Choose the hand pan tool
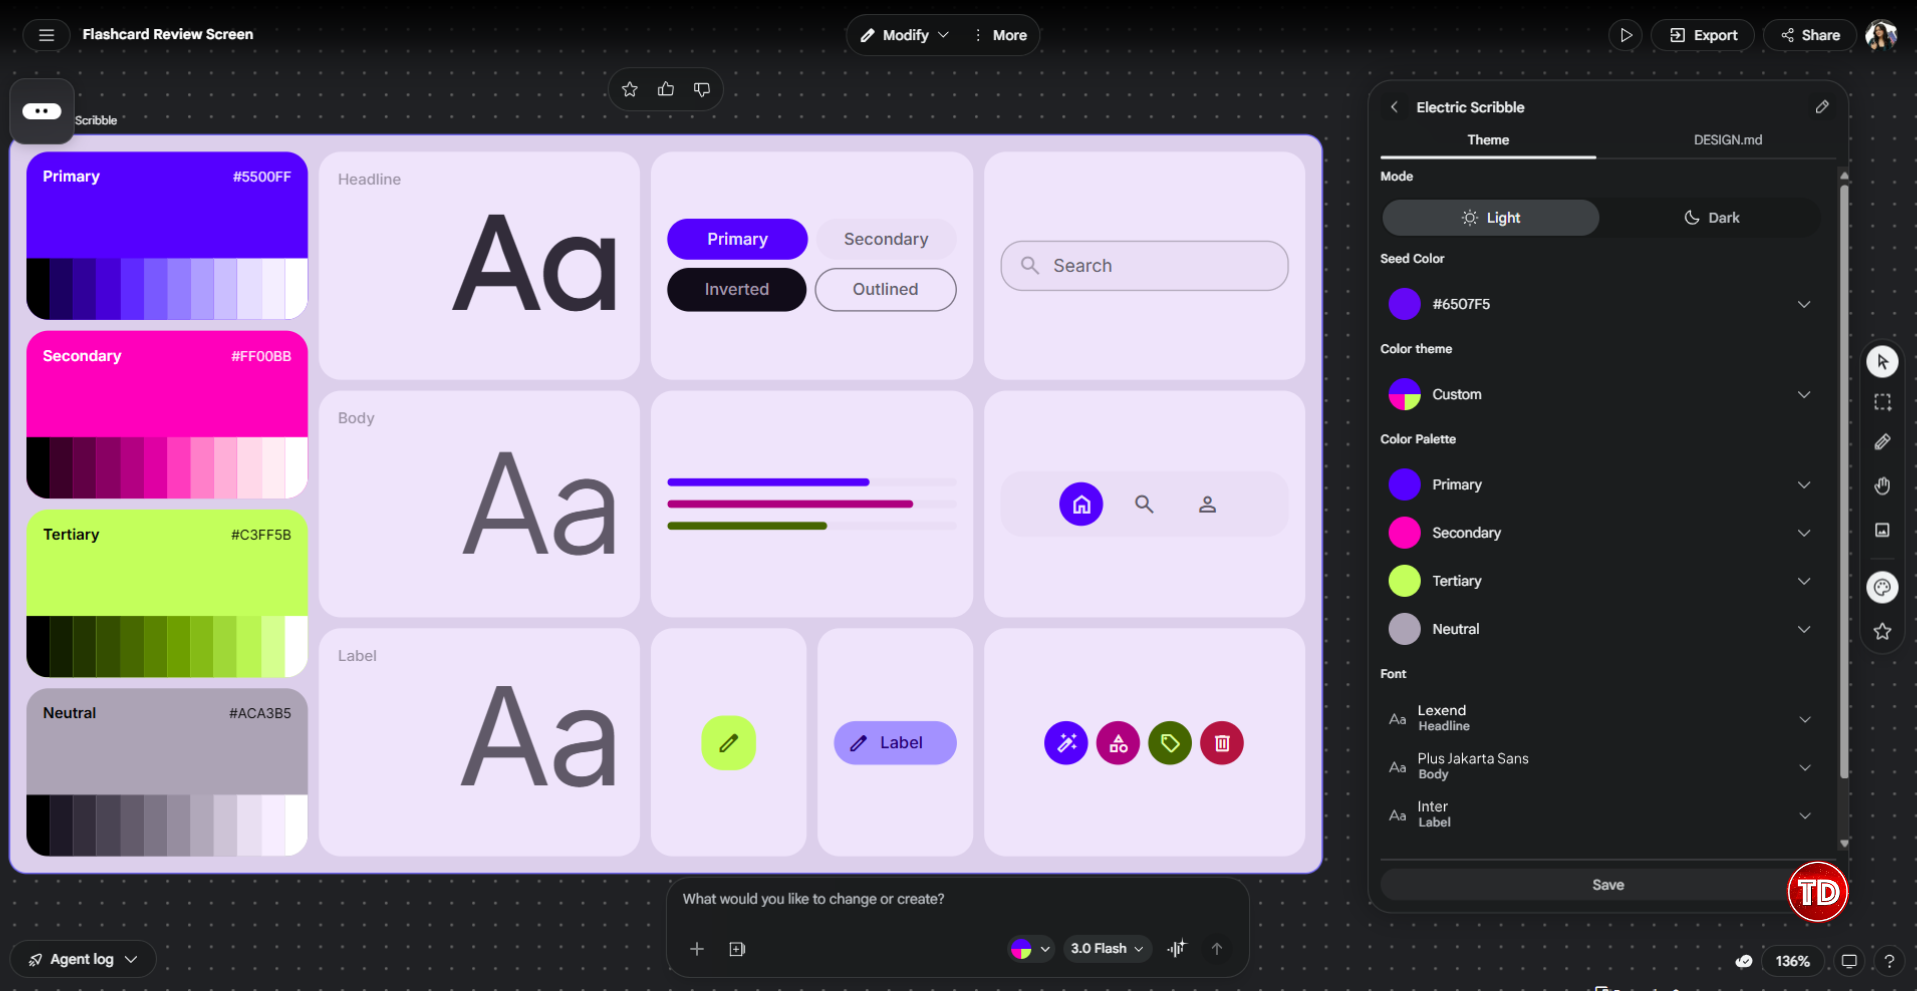The width and height of the screenshot is (1917, 991). point(1883,486)
